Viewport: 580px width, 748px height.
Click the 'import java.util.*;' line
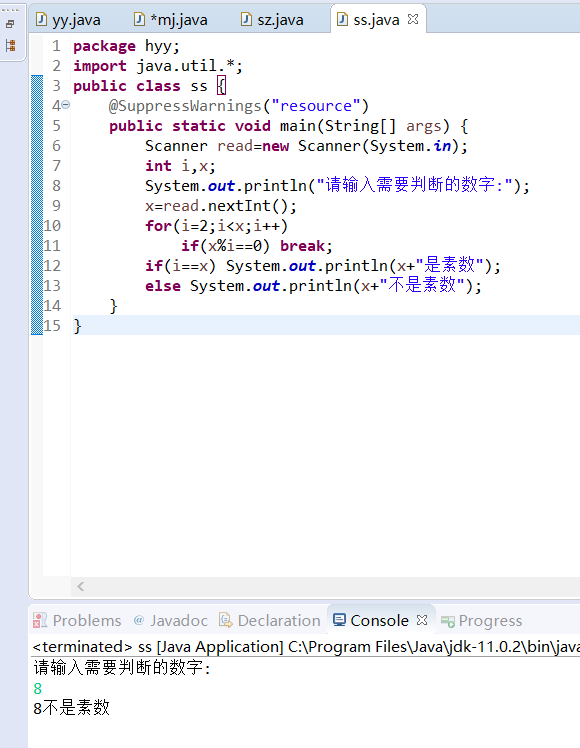click(x=158, y=66)
